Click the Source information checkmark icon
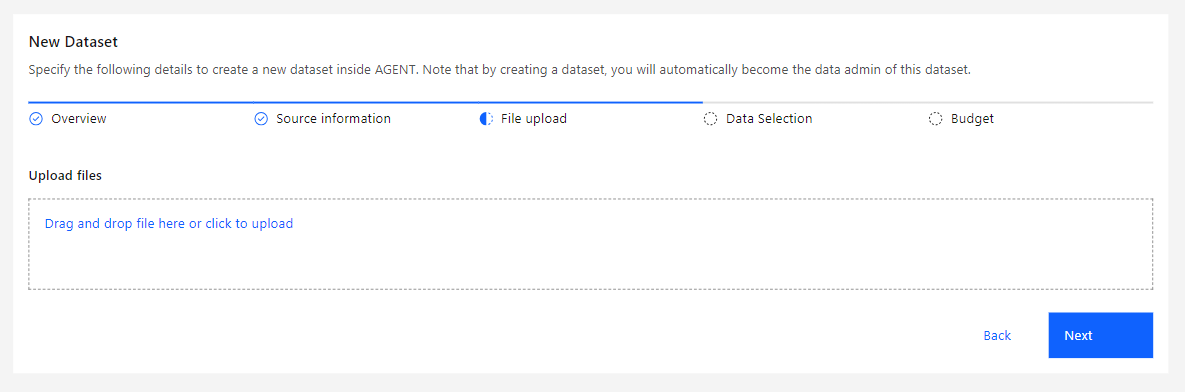The height and width of the screenshot is (392, 1185). click(261, 119)
